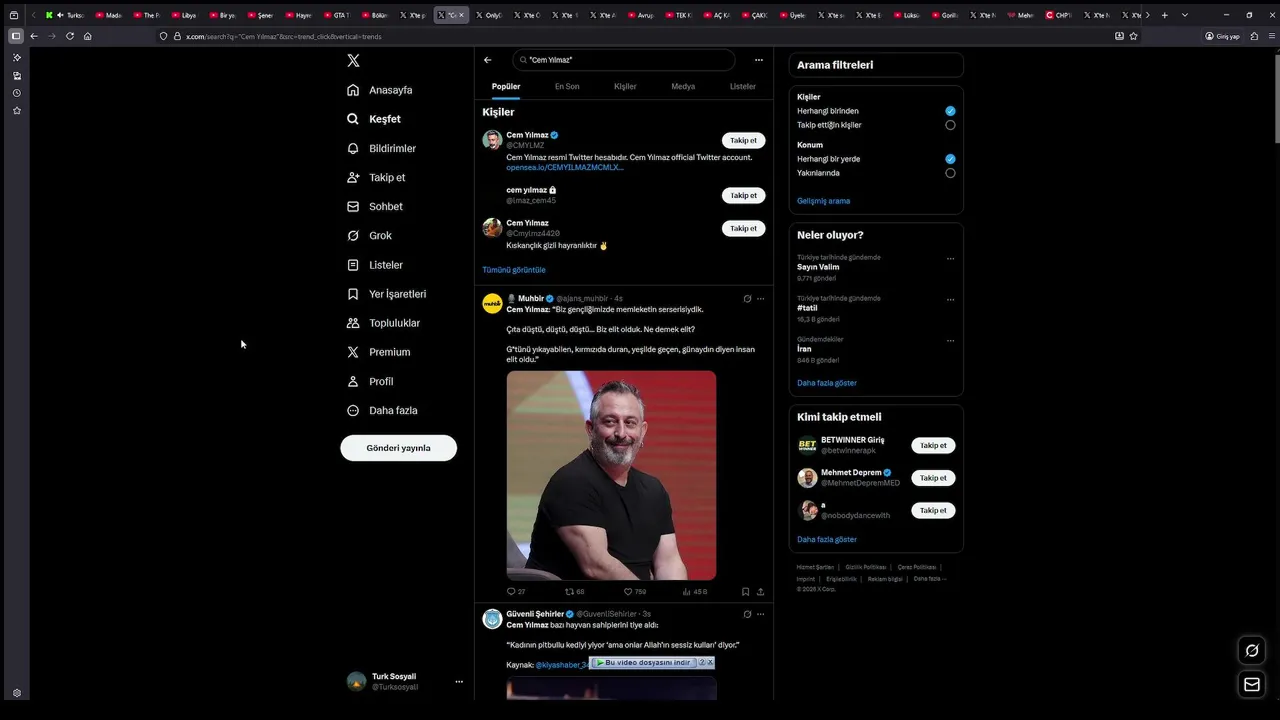Ask Grok about the Güvenli Şehirler post
1280x720 pixels.
[x=747, y=614]
